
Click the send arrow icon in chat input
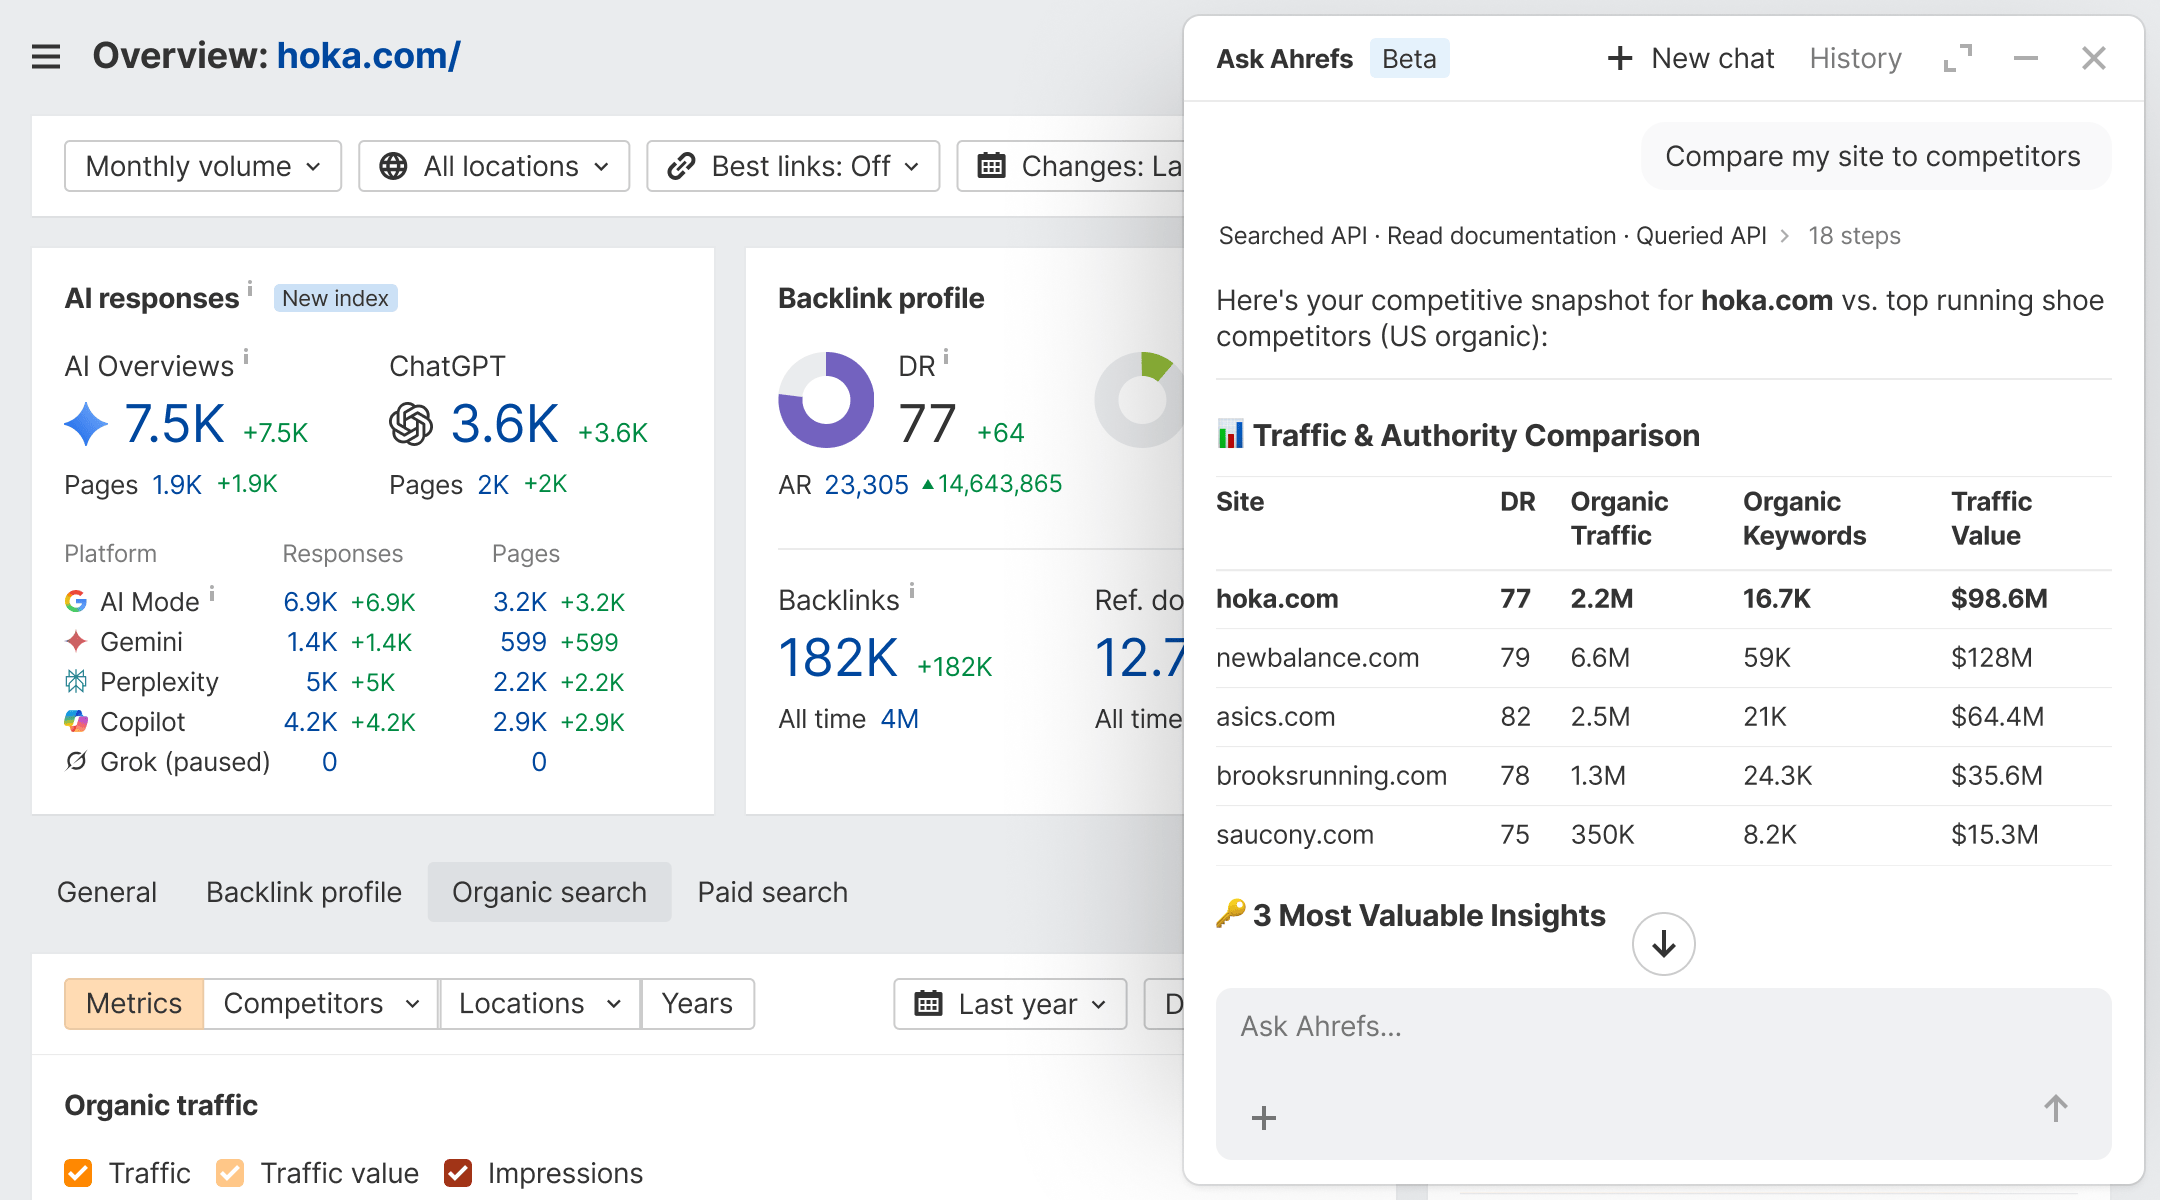(x=2056, y=1108)
